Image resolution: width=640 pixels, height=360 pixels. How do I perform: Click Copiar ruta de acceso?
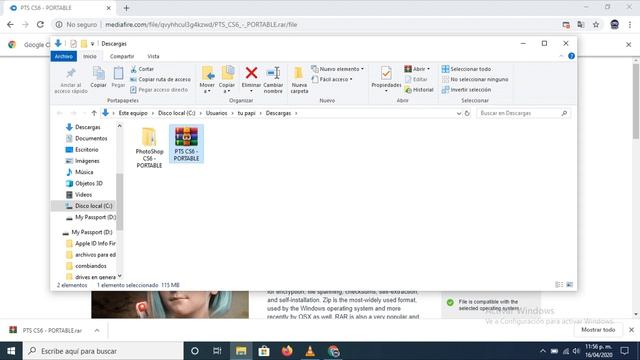click(160, 79)
